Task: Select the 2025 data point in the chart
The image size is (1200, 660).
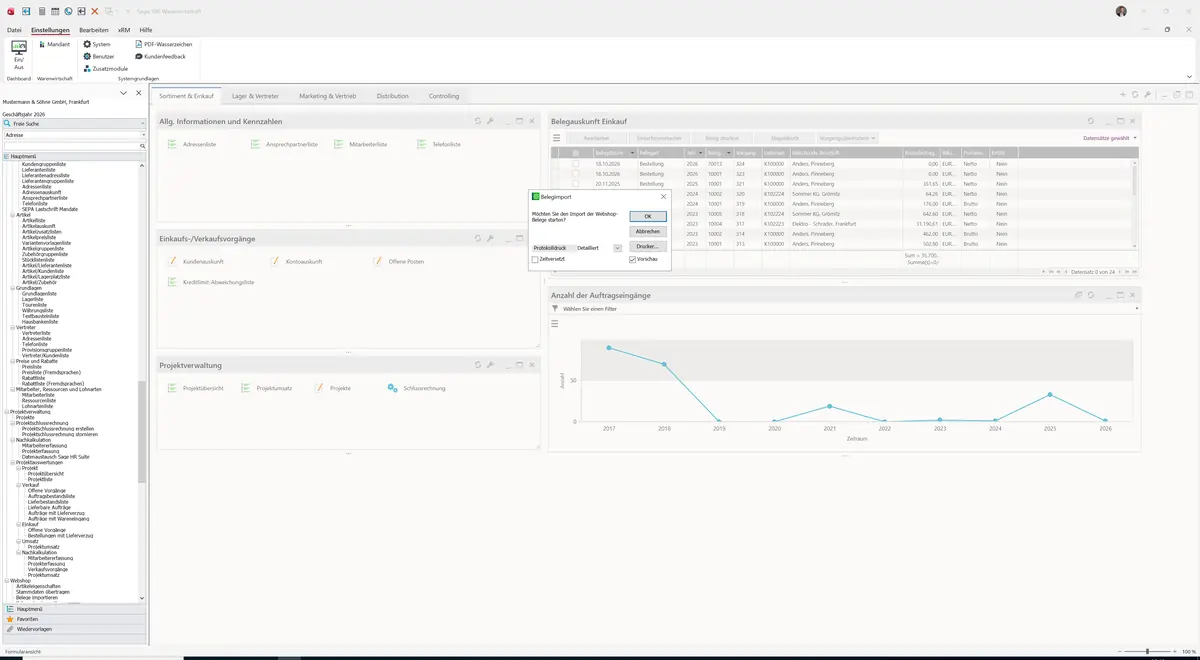Action: click(x=1050, y=394)
